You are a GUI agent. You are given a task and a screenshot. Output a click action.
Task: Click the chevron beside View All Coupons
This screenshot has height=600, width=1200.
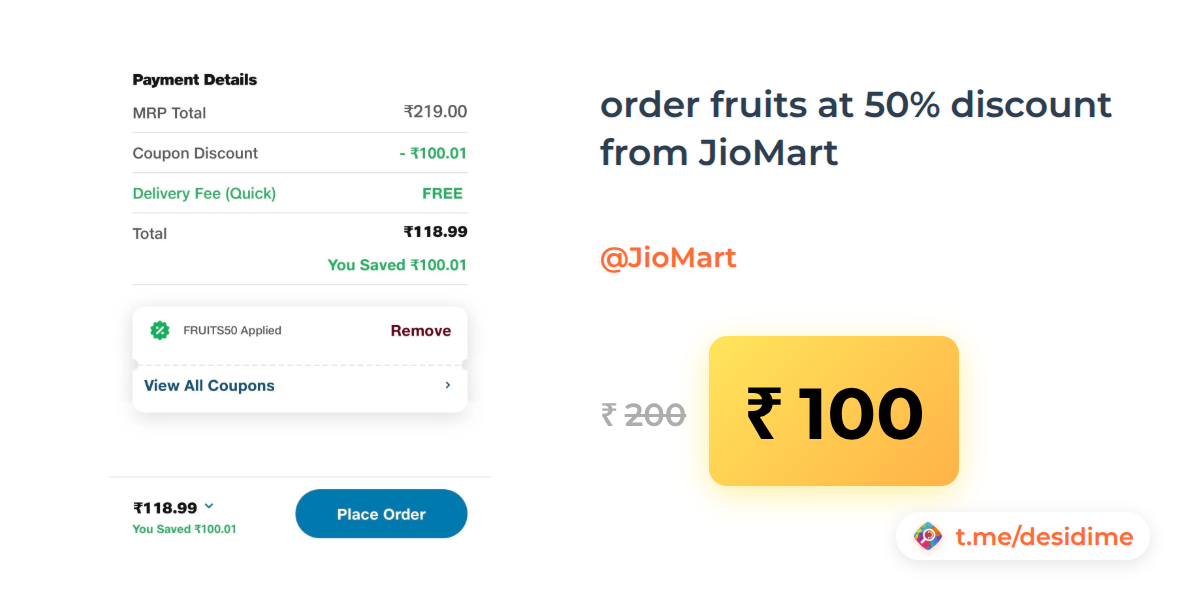point(447,385)
